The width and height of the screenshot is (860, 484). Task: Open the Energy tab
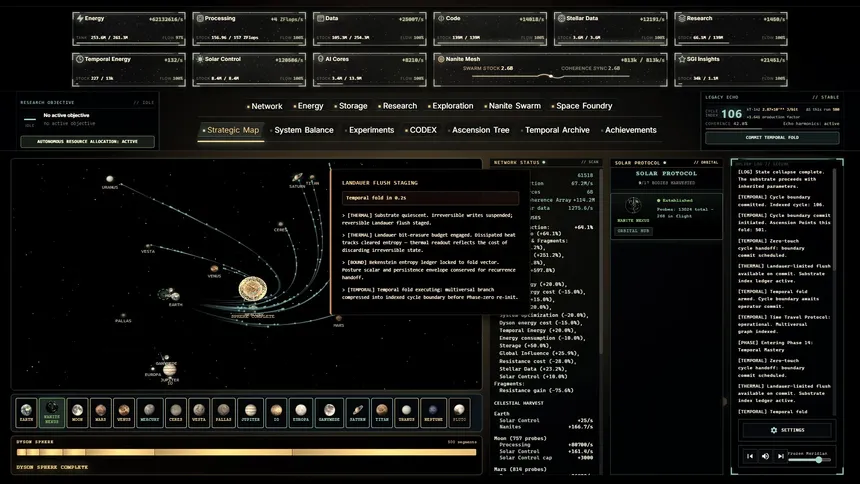pyautogui.click(x=308, y=106)
